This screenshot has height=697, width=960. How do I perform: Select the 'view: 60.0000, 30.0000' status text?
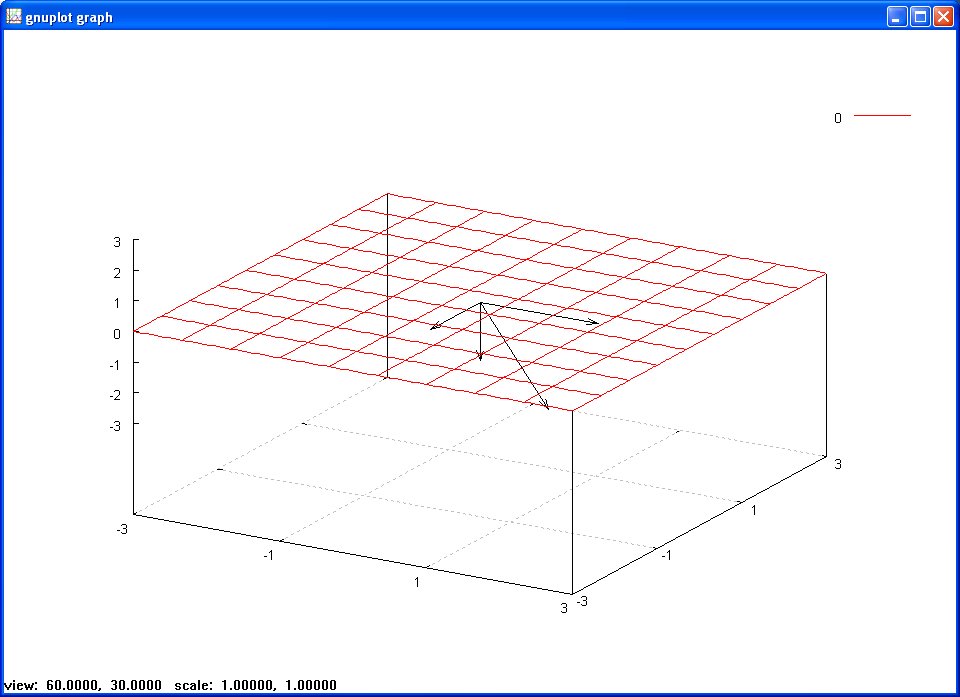point(83,685)
